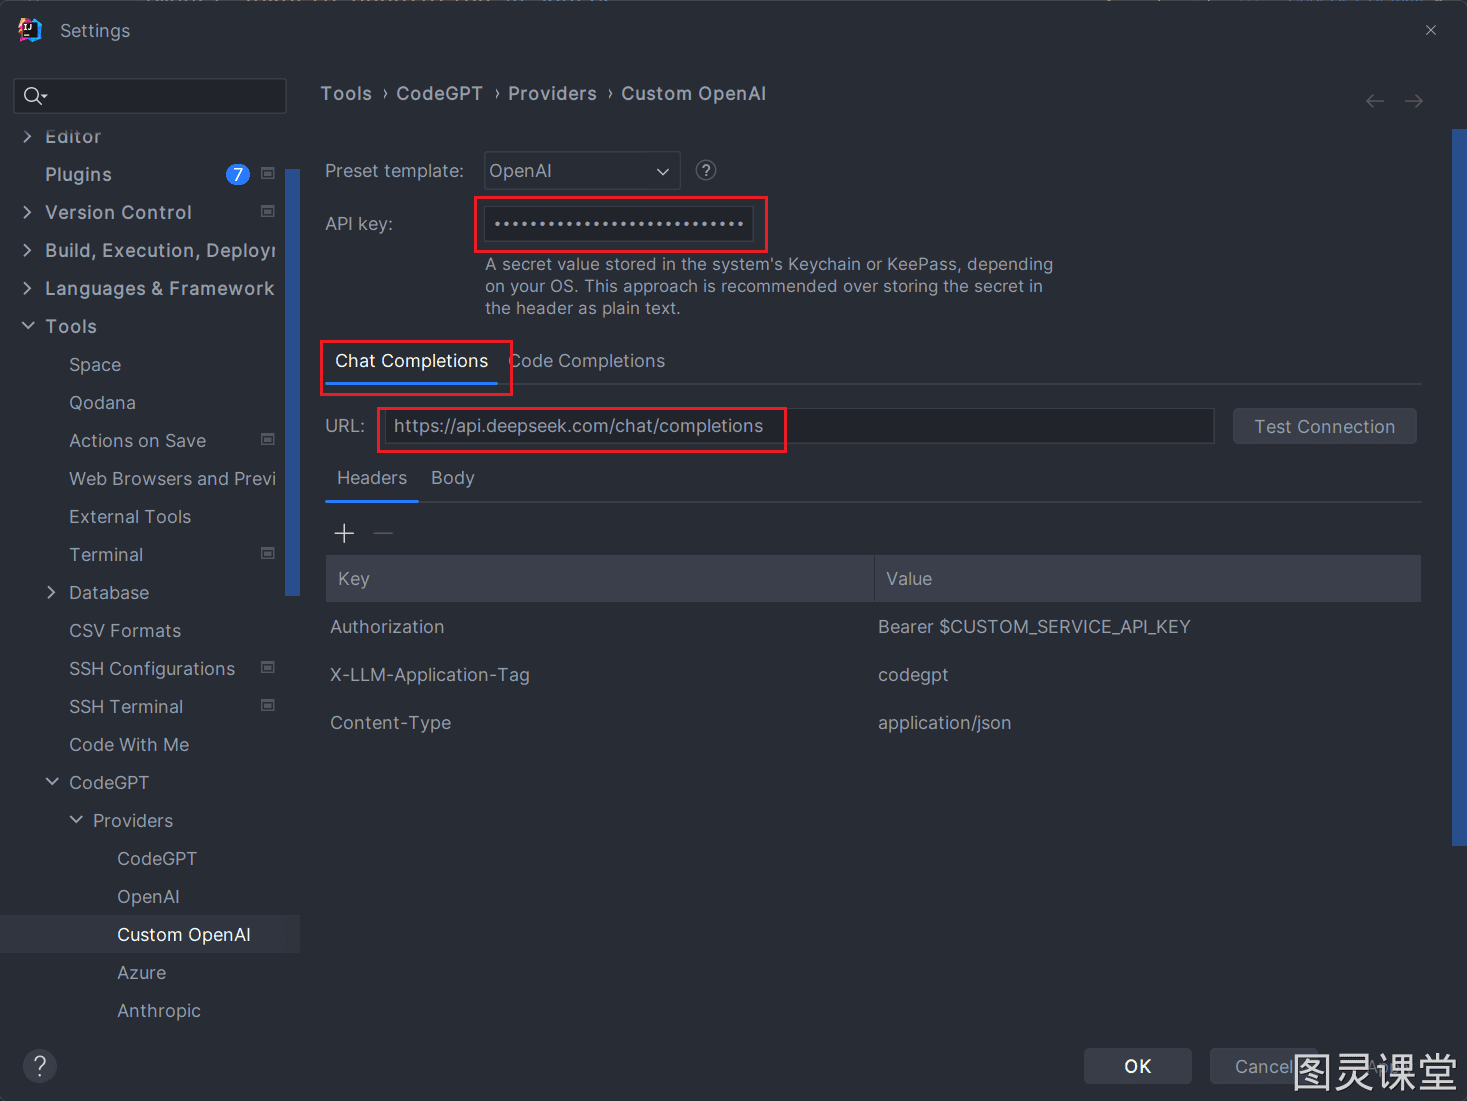Select the Headers tab
Viewport: 1467px width, 1101px height.
[372, 478]
